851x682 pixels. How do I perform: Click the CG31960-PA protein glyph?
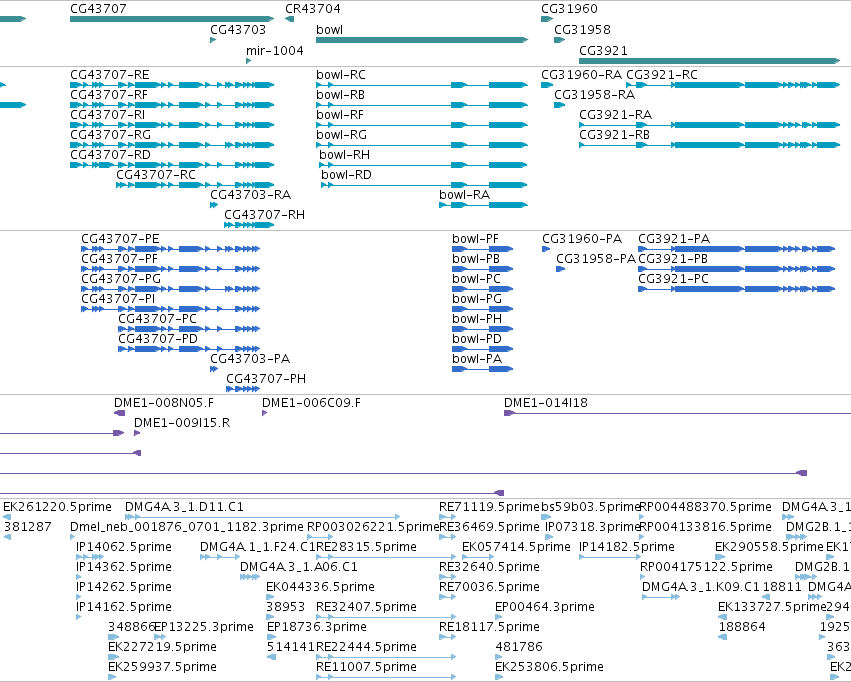(x=546, y=249)
